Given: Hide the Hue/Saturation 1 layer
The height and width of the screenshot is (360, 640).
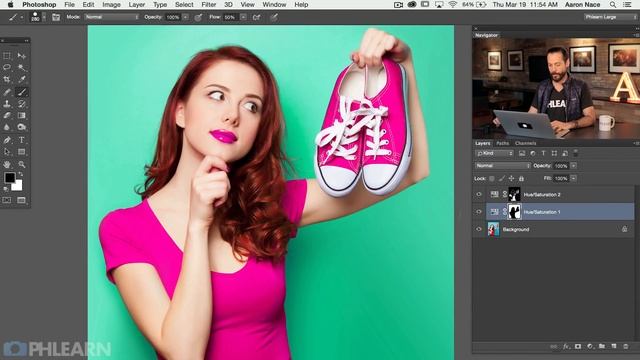Looking at the screenshot, I should [x=479, y=212].
